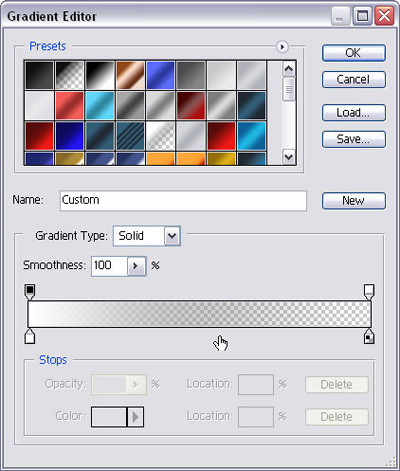
Task: Select the deep royal blue preset in the third row
Action: pos(70,136)
